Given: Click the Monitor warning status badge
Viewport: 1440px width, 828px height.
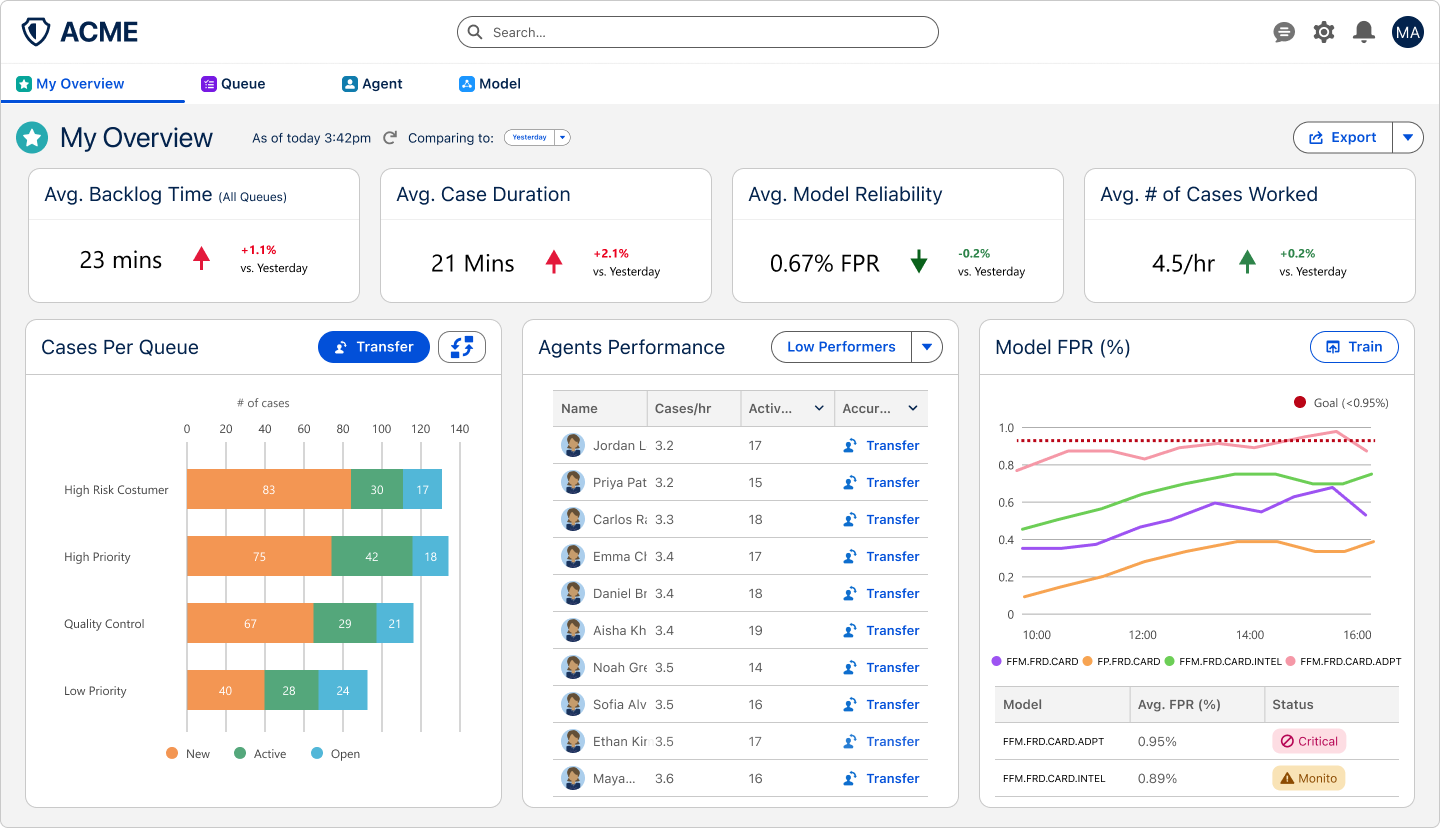Looking at the screenshot, I should pos(1309,779).
